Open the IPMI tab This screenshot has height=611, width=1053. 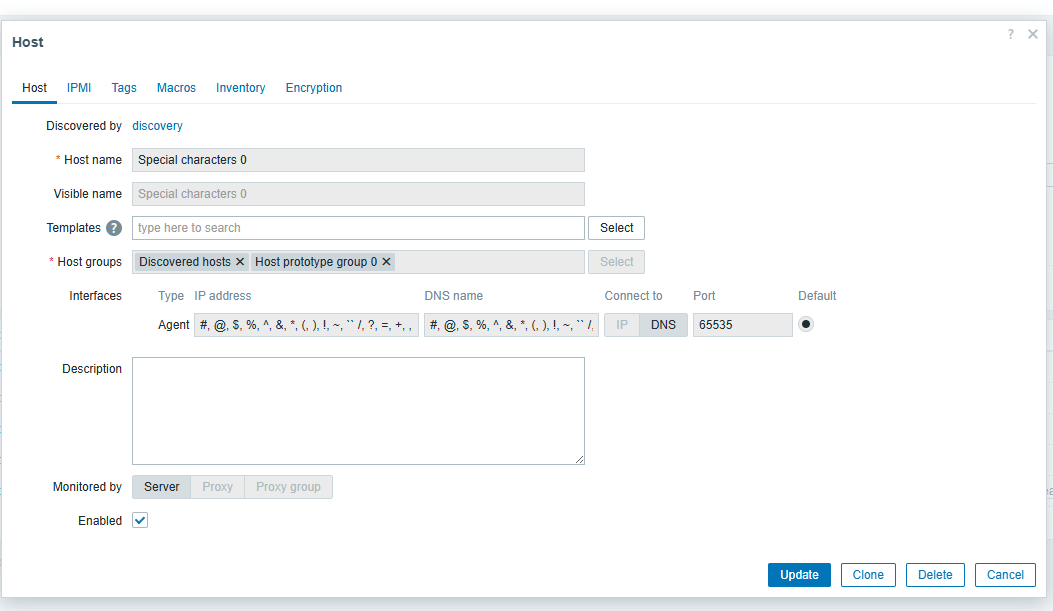(79, 88)
